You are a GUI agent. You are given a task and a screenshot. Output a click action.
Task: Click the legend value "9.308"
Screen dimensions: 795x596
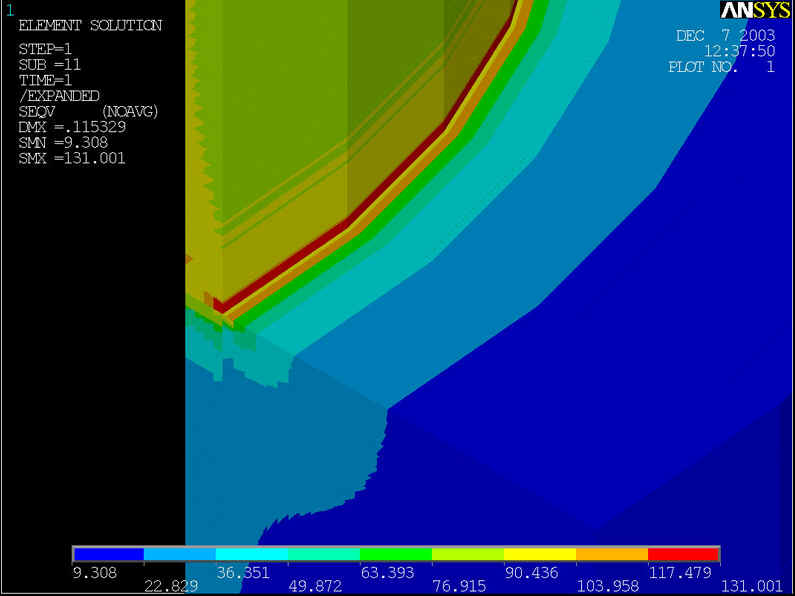tap(95, 573)
